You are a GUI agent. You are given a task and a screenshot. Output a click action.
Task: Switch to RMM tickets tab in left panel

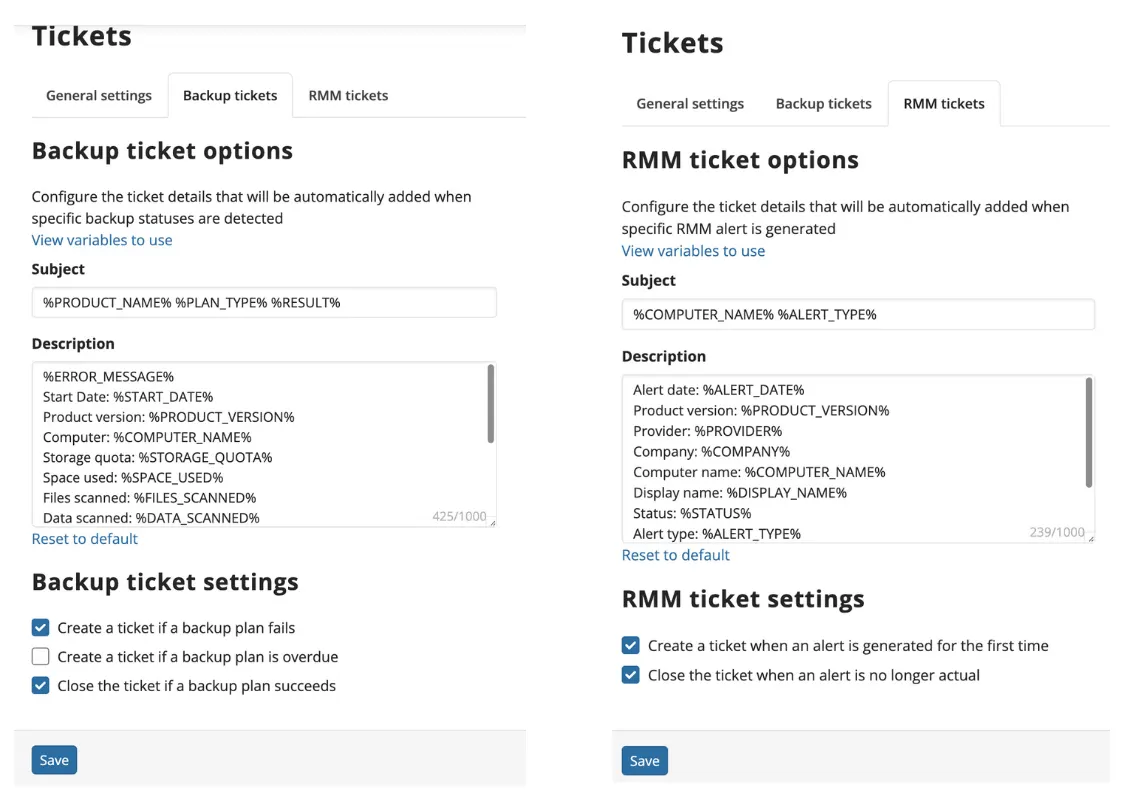point(348,96)
